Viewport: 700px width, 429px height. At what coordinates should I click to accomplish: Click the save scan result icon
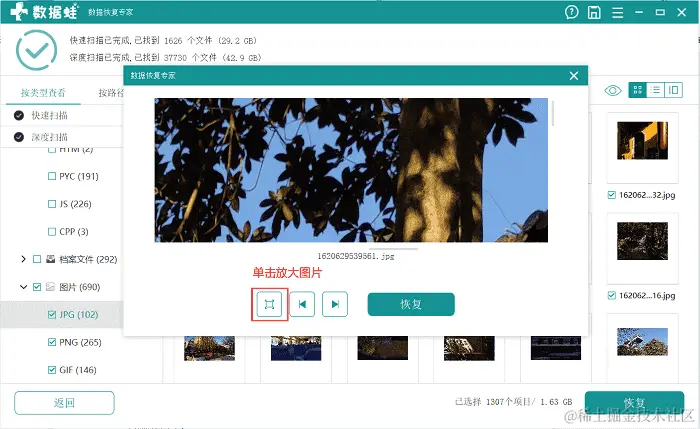[x=594, y=12]
